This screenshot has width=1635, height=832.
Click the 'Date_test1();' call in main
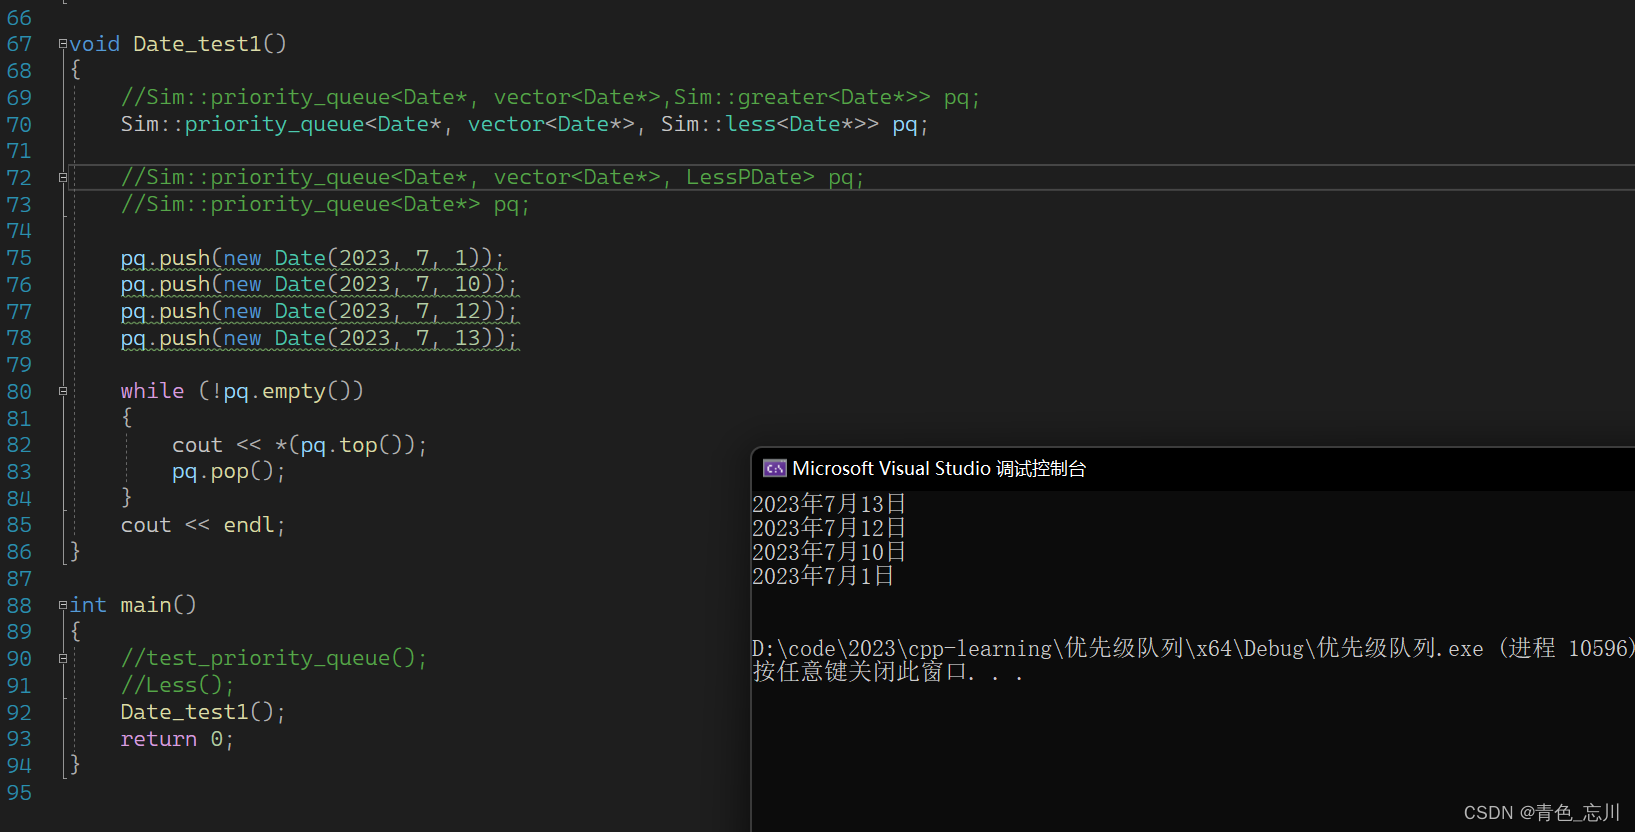pyautogui.click(x=203, y=712)
